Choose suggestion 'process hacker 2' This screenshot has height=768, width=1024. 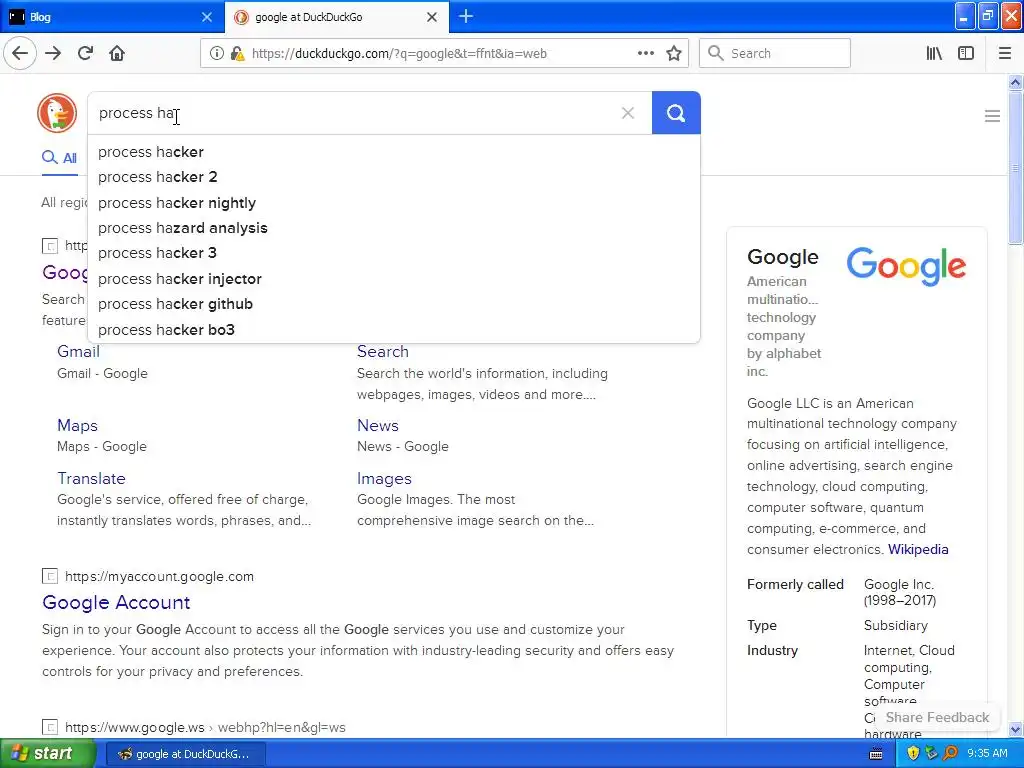pos(394,177)
